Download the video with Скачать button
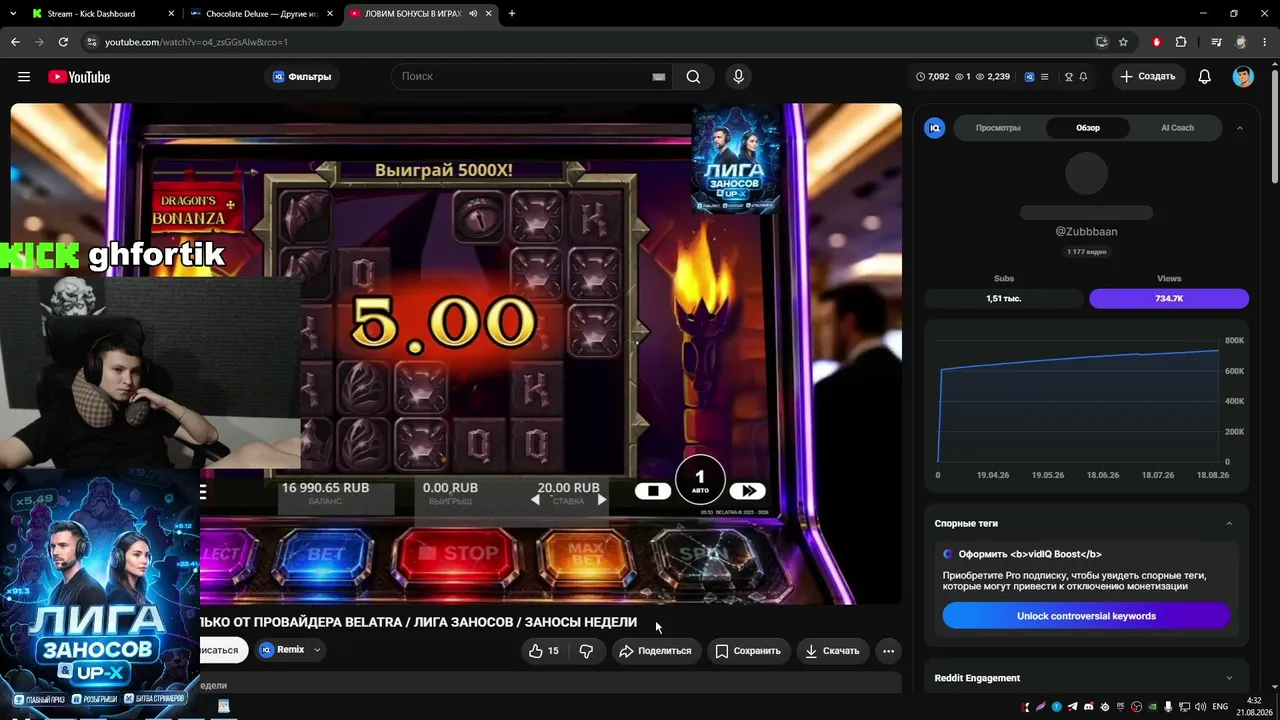1280x720 pixels. 831,651
